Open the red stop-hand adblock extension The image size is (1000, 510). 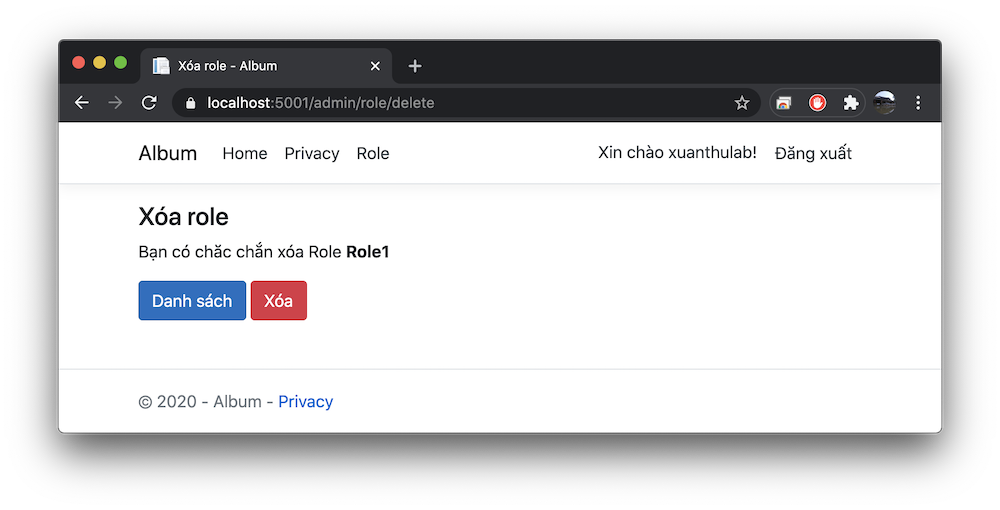817,103
